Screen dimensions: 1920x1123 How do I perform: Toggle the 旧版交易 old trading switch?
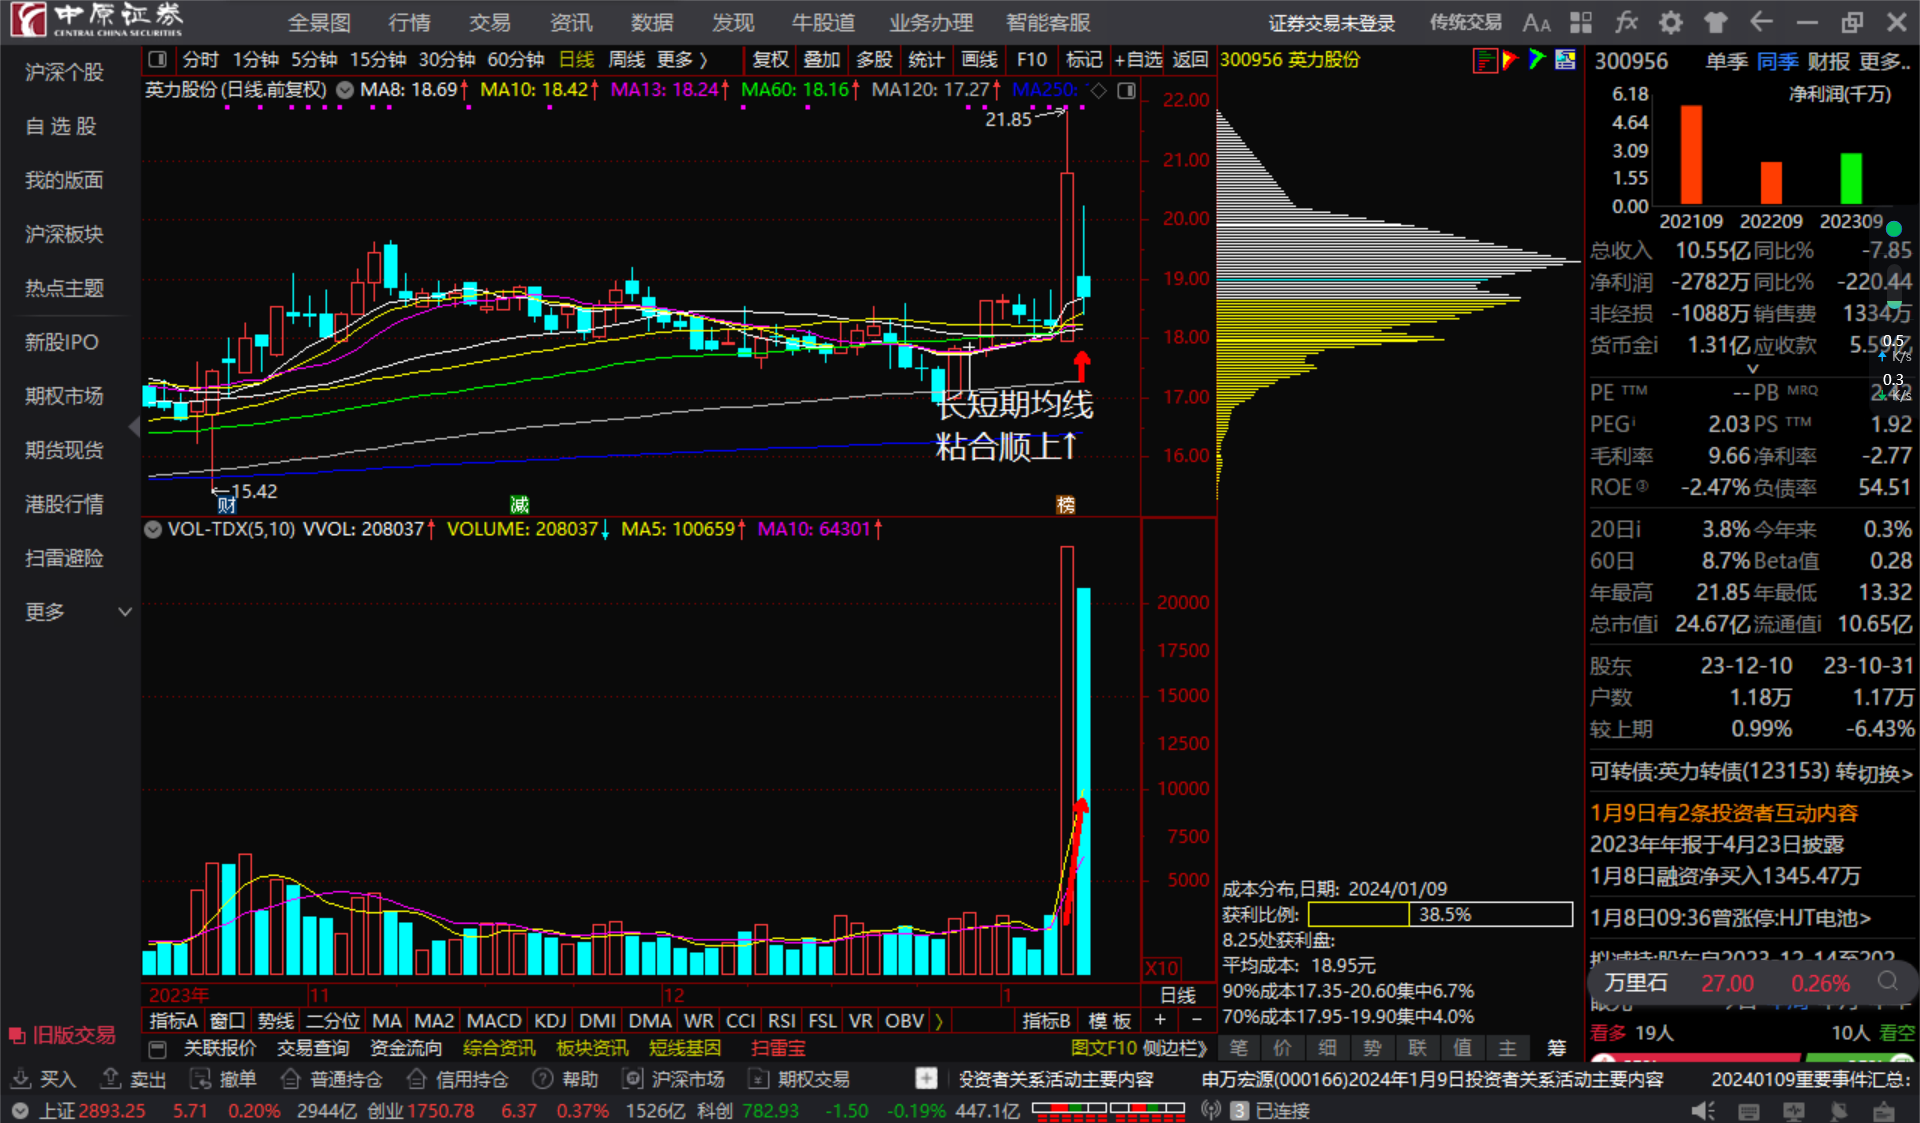coord(62,1035)
